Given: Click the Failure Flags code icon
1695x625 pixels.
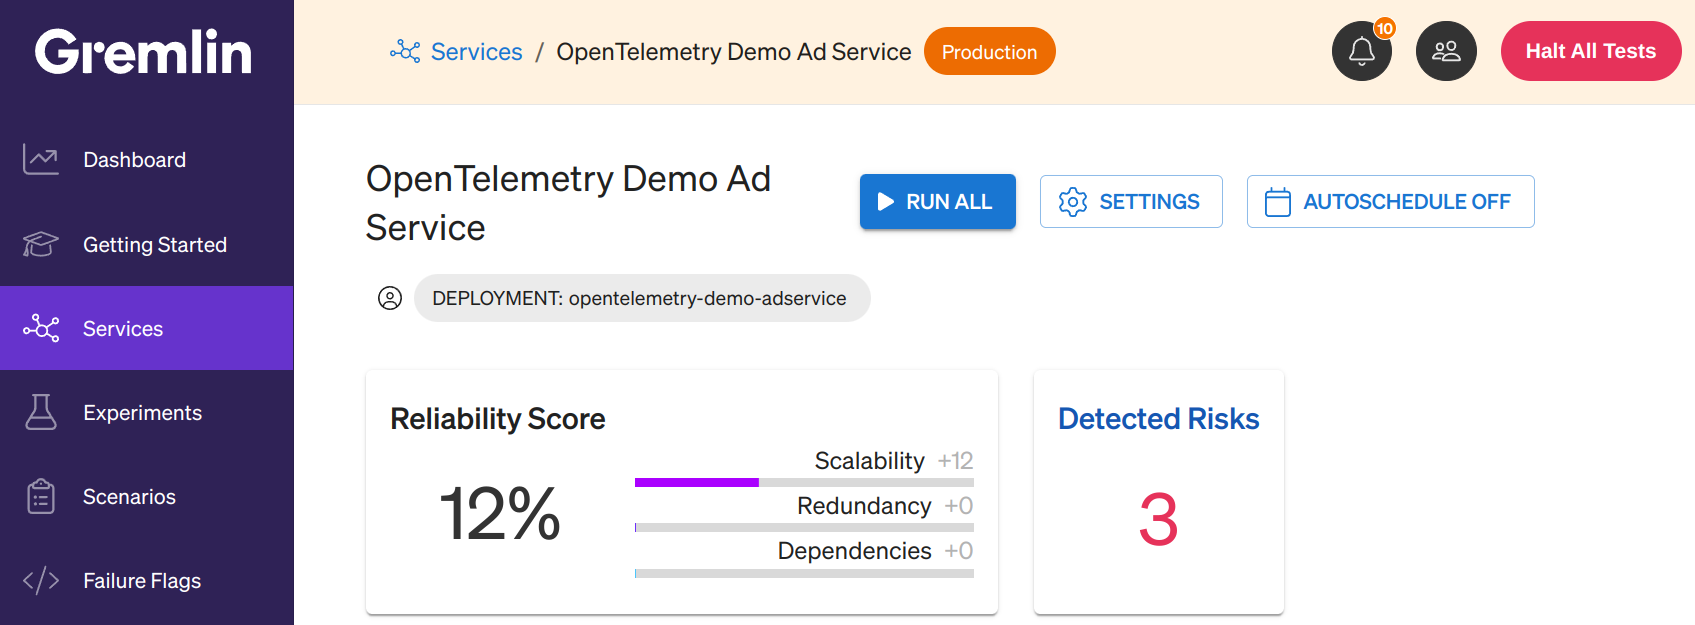Looking at the screenshot, I should pyautogui.click(x=41, y=580).
